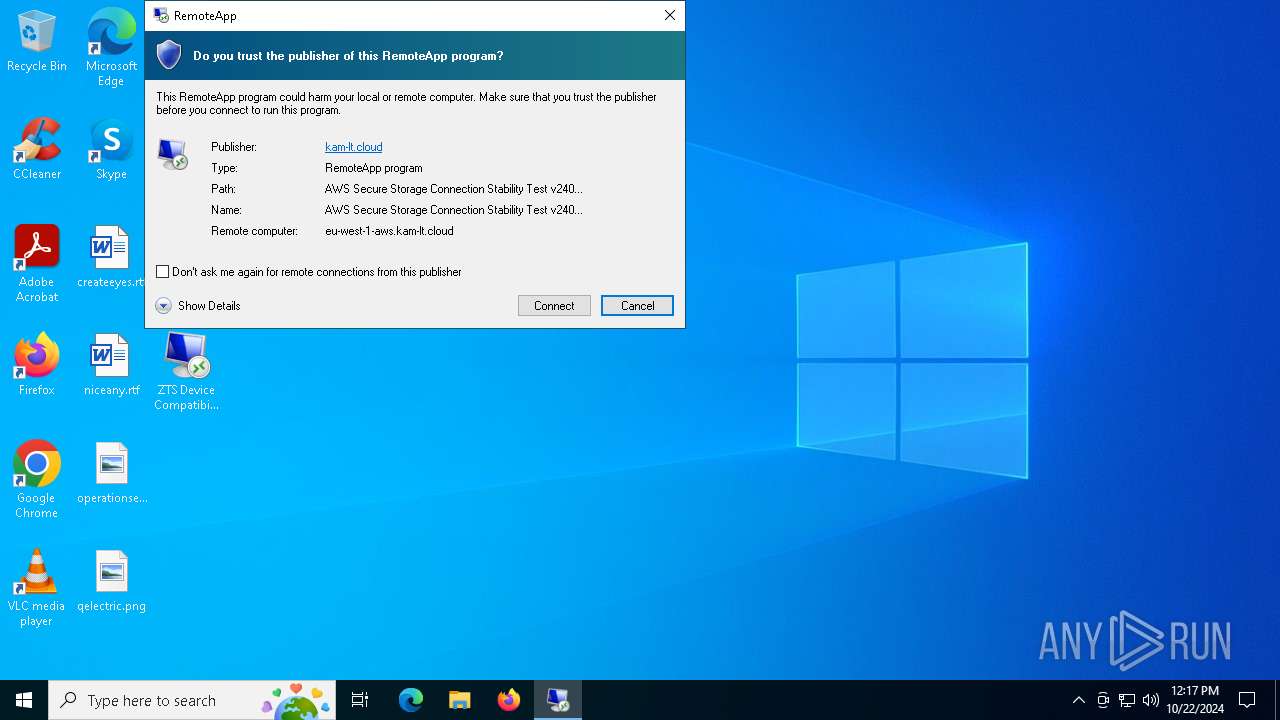The image size is (1280, 720).
Task: Select the Skype desktop shortcut
Action: (x=111, y=149)
